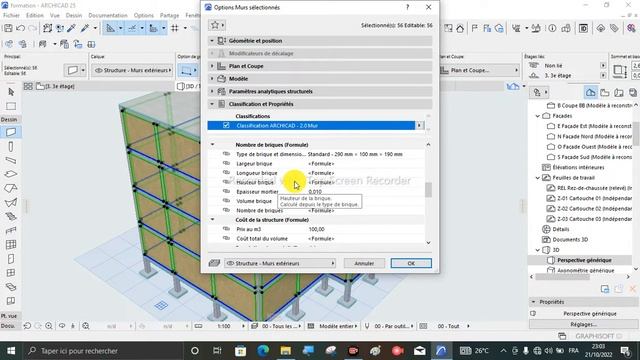Toggle the Classification ARCHICAD 2.0 Mur checkbox
Viewport: 640px width, 360px height.
tap(226, 125)
